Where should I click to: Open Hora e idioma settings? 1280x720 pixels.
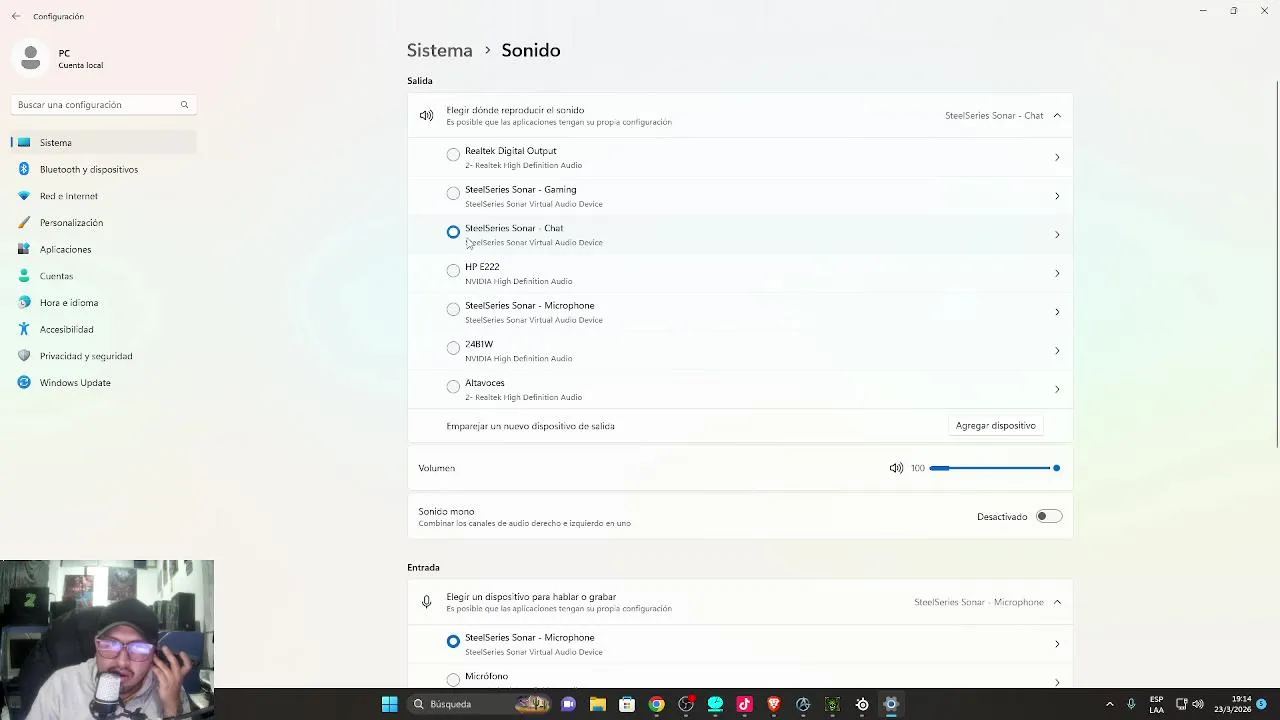104,302
